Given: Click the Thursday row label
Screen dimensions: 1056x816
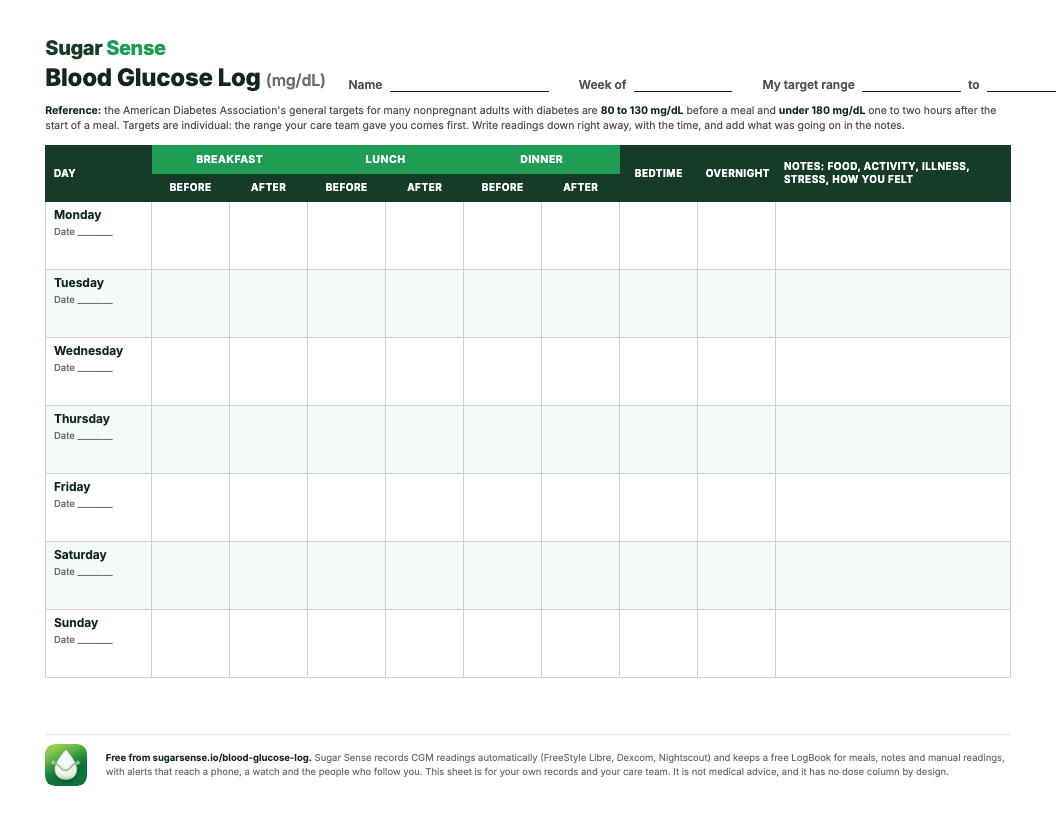Looking at the screenshot, I should [81, 419].
